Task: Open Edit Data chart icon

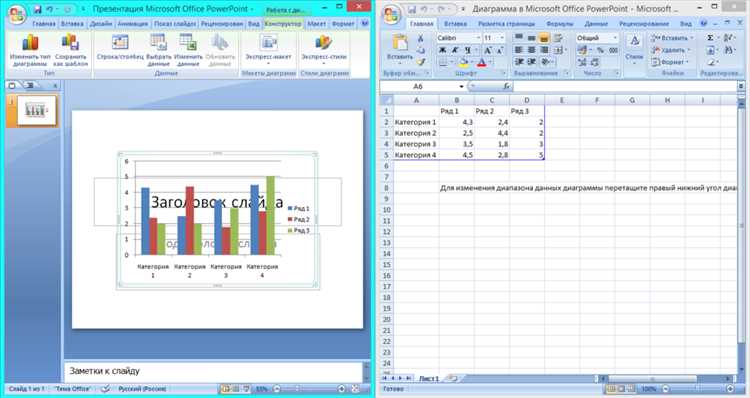Action: tap(188, 43)
